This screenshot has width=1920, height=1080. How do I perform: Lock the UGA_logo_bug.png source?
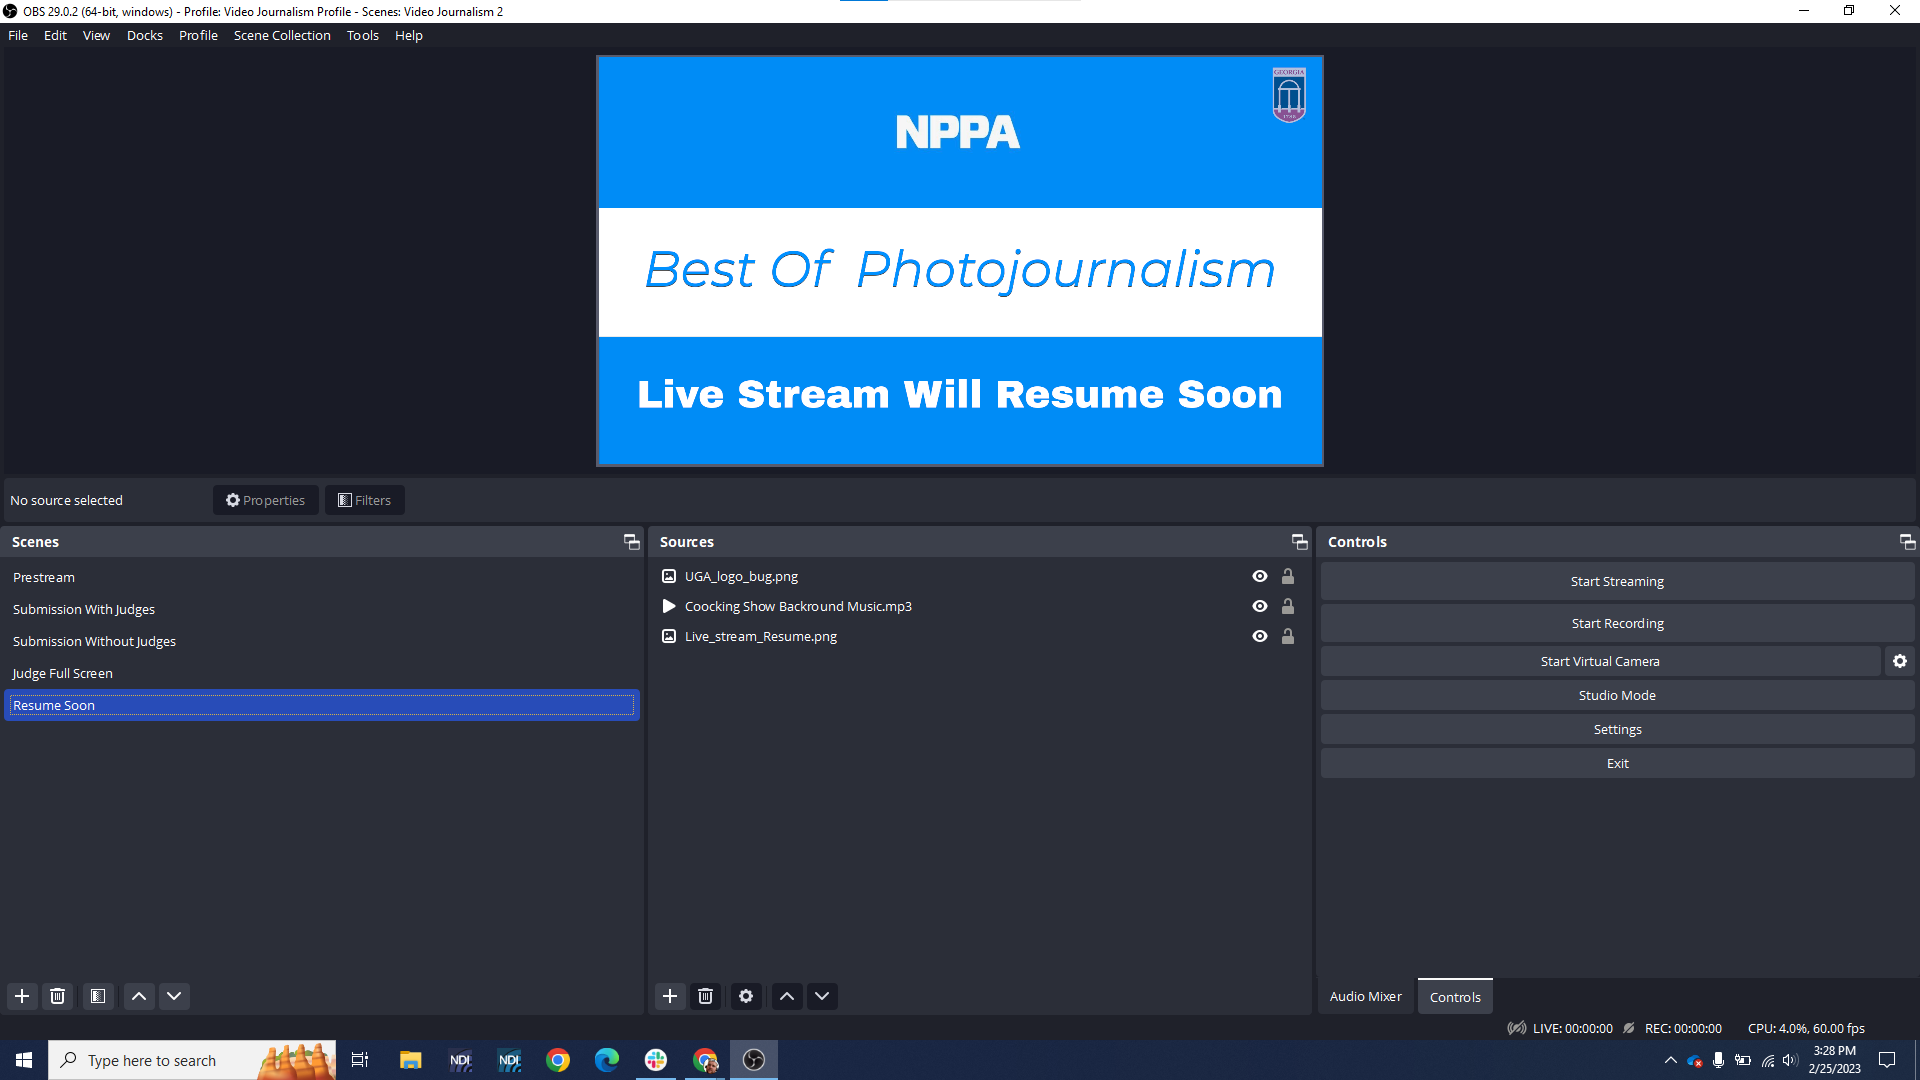tap(1288, 576)
